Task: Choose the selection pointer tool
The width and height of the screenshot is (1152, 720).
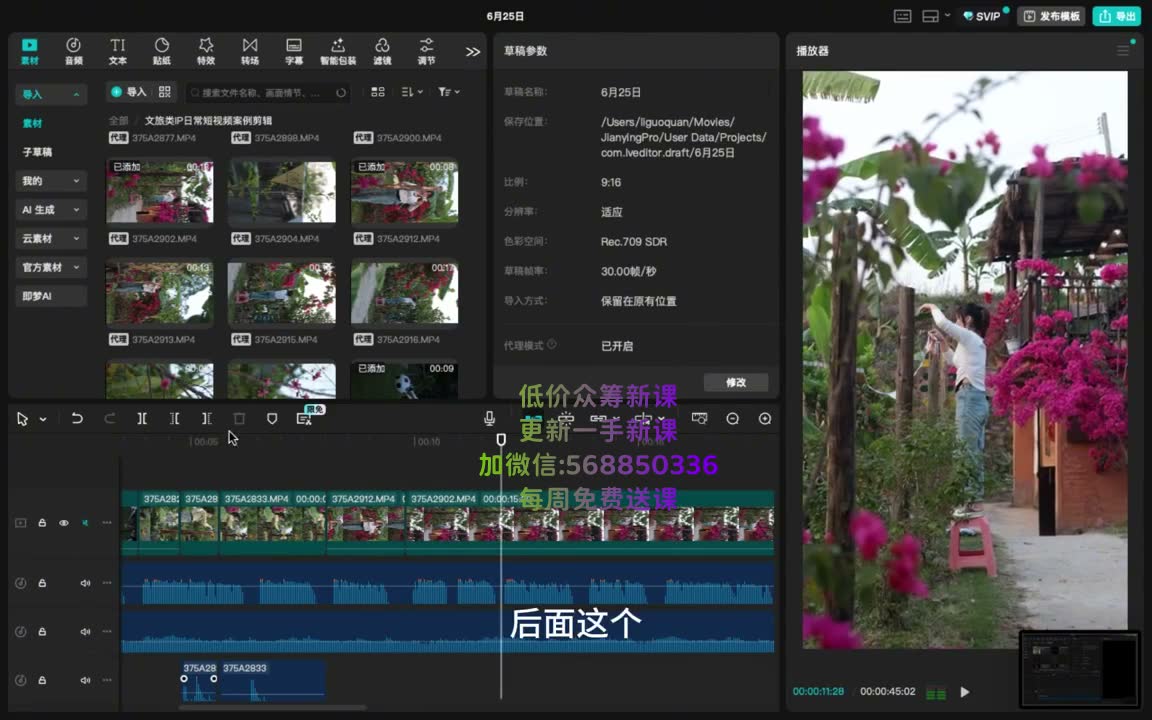Action: click(x=22, y=419)
